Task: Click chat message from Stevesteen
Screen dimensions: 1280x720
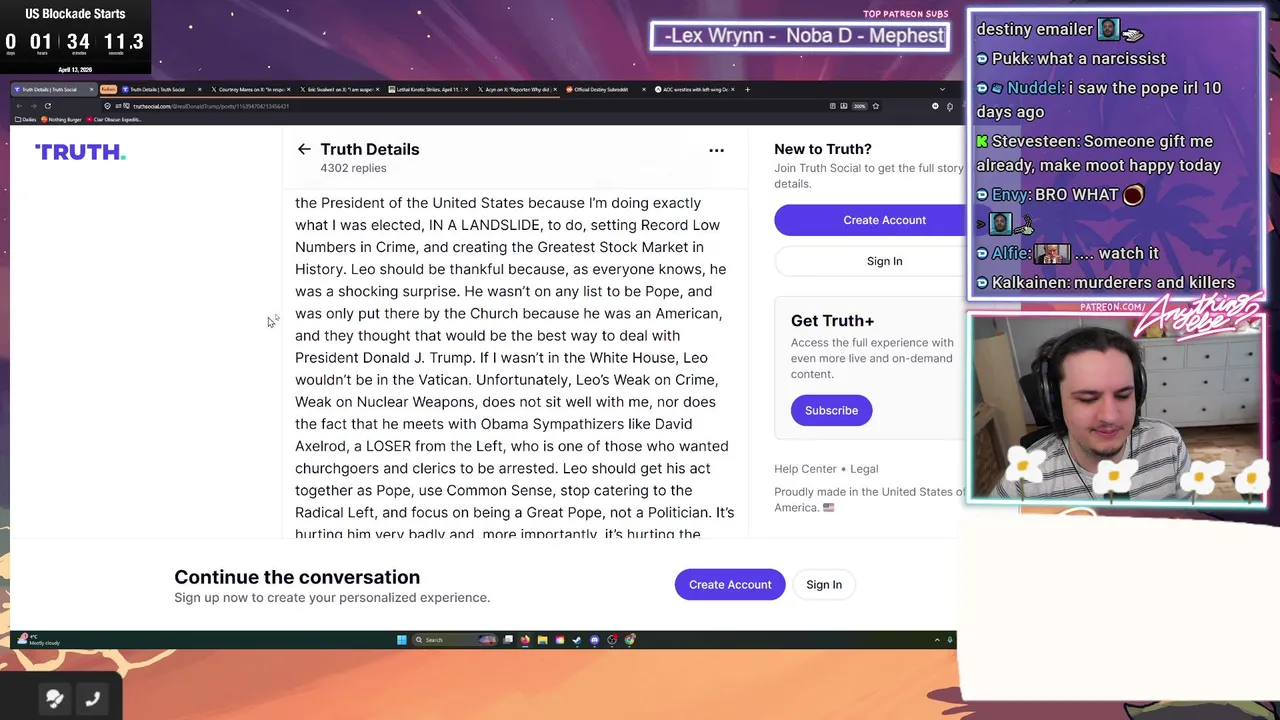Action: [x=1098, y=153]
